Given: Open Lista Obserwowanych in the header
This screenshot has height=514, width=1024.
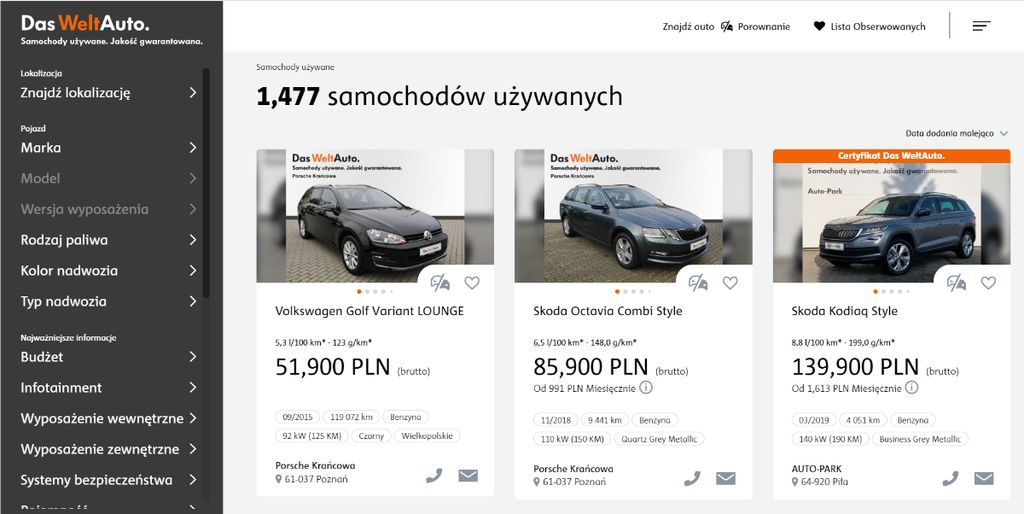Looking at the screenshot, I should pyautogui.click(x=869, y=27).
